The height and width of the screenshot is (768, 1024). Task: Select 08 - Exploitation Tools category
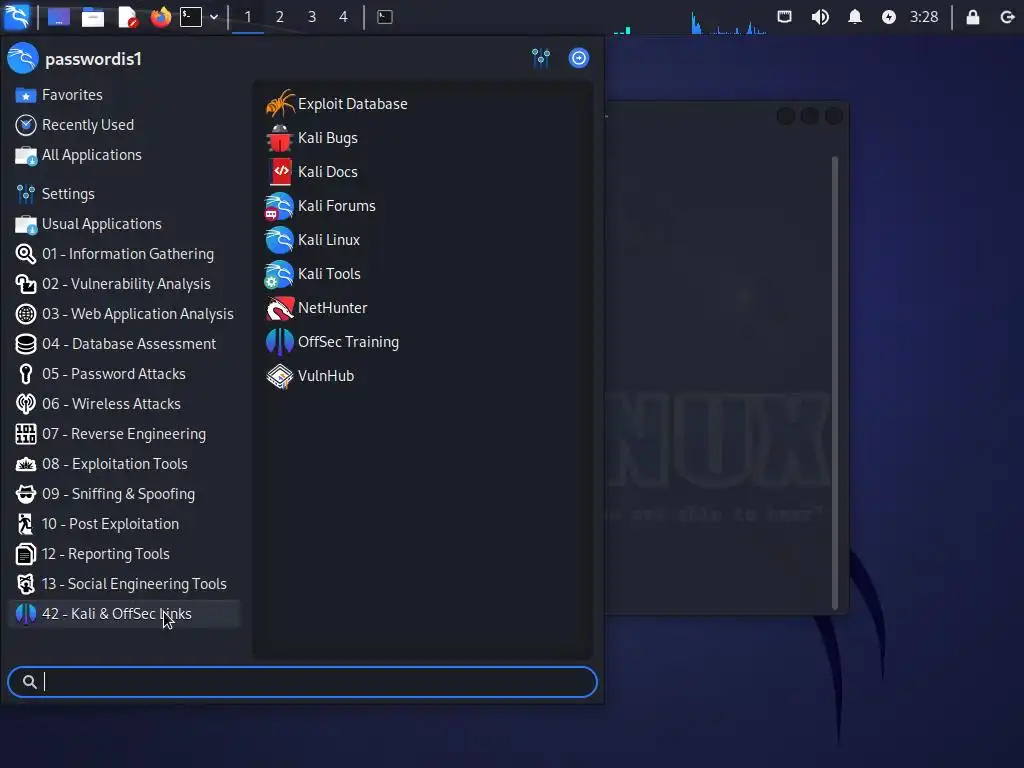[x=124, y=464]
